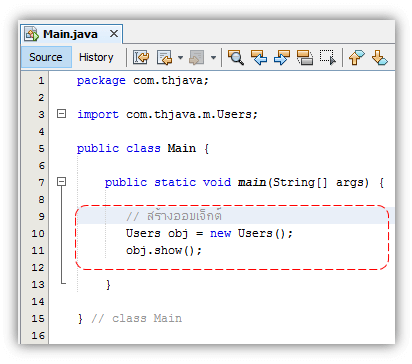Switch to the Source view
Screen dimensions: 412x364
(46, 57)
